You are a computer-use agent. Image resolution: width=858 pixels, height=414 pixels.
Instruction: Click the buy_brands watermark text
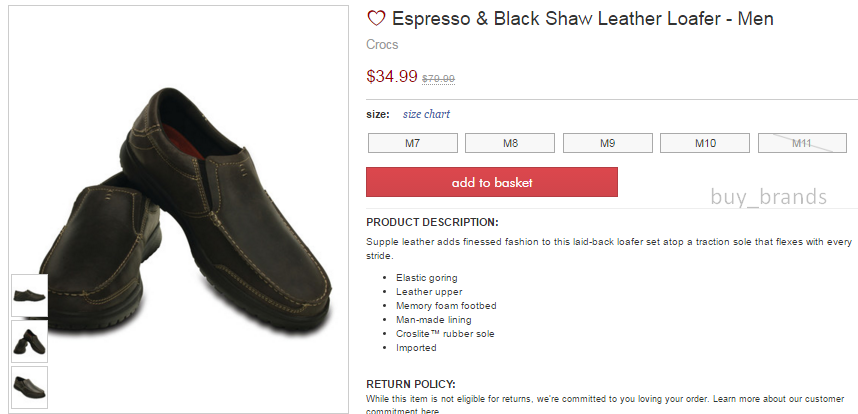(x=769, y=196)
